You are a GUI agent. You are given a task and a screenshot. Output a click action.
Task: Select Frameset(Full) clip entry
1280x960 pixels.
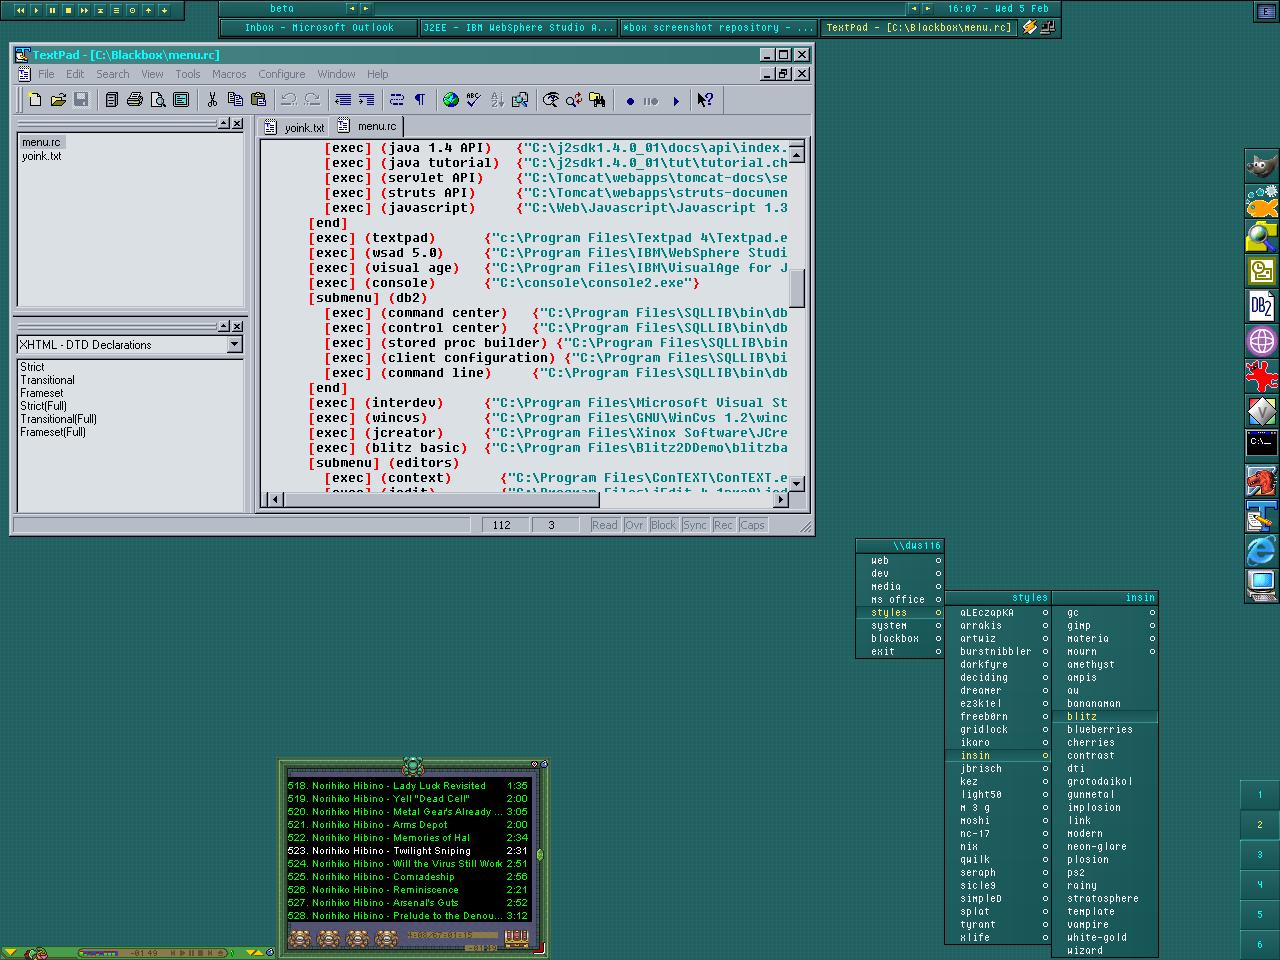pos(53,432)
